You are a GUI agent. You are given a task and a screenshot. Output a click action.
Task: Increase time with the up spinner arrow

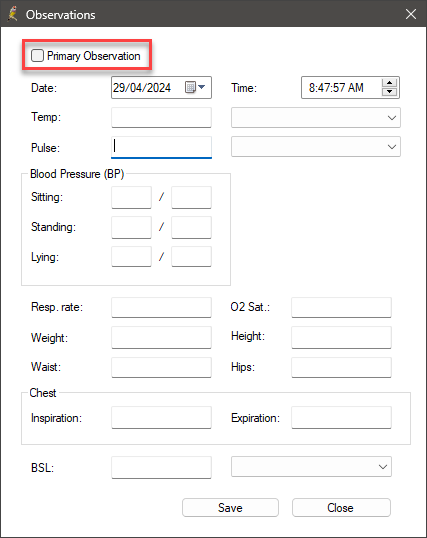click(x=389, y=83)
